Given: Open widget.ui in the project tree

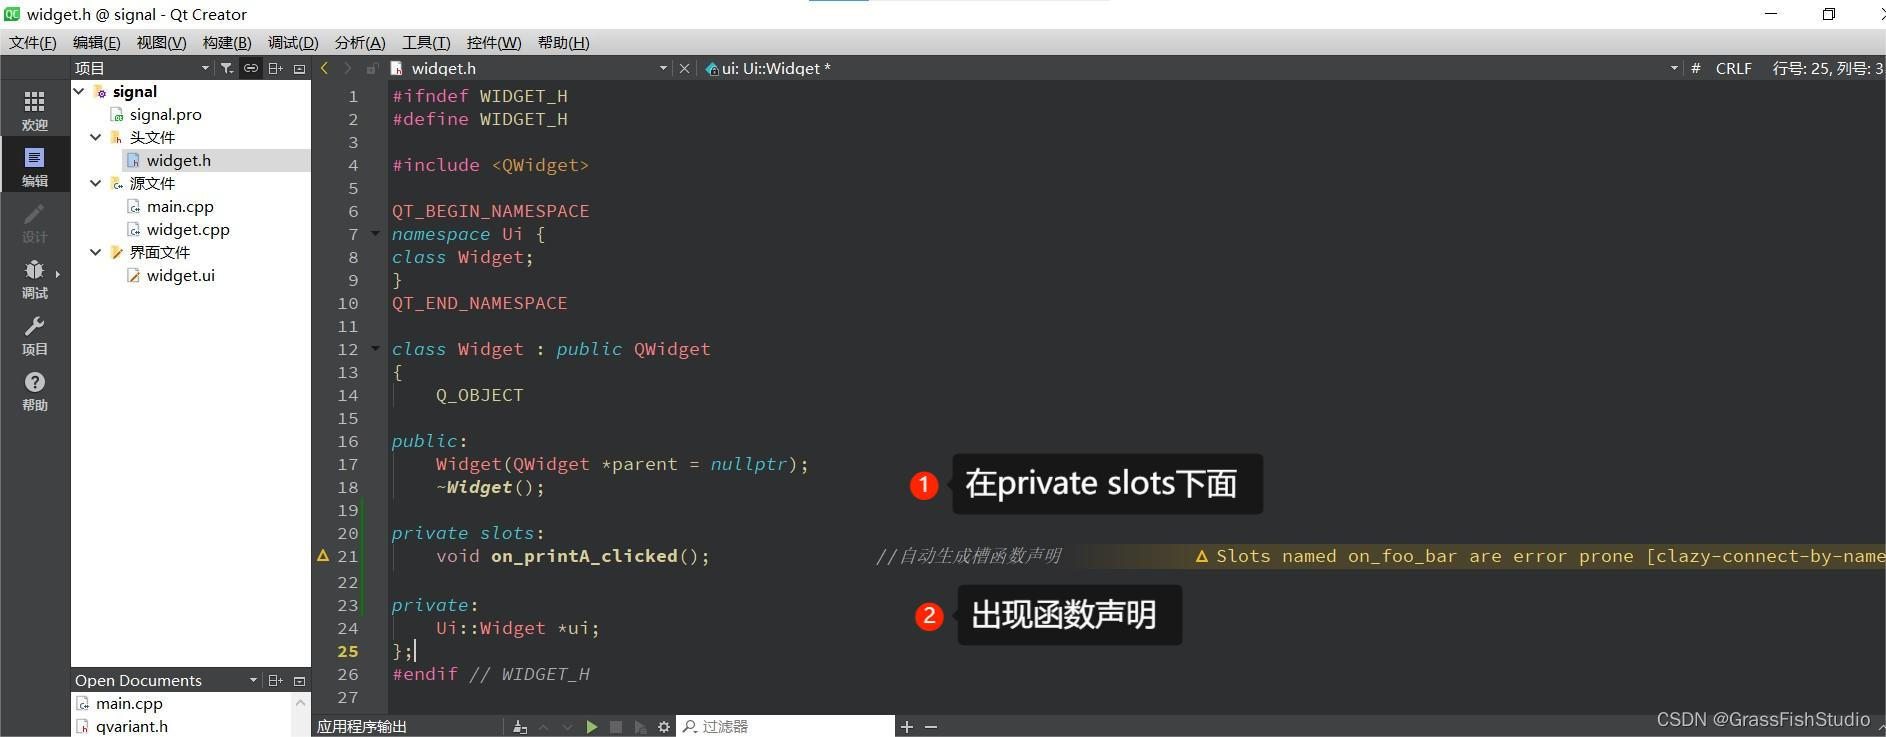Looking at the screenshot, I should (x=180, y=275).
